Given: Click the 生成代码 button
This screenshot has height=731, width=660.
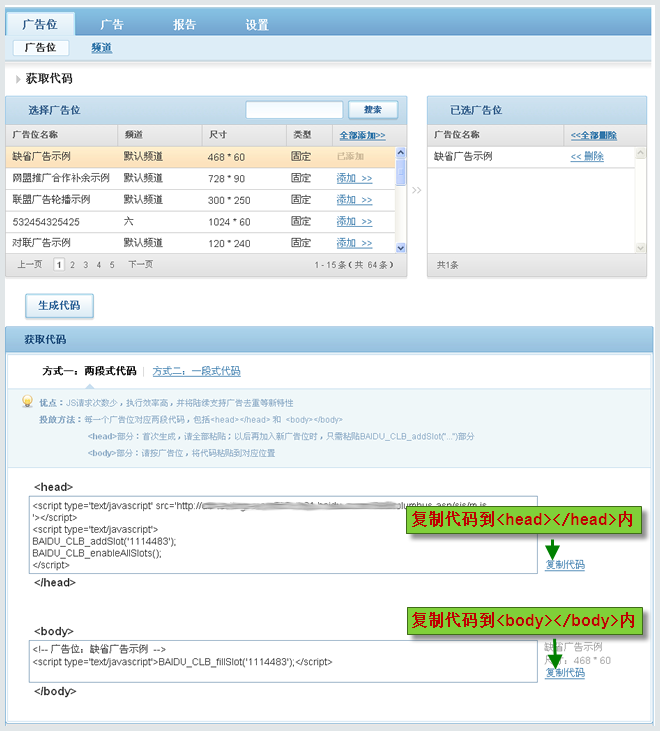Looking at the screenshot, I should pyautogui.click(x=59, y=306).
